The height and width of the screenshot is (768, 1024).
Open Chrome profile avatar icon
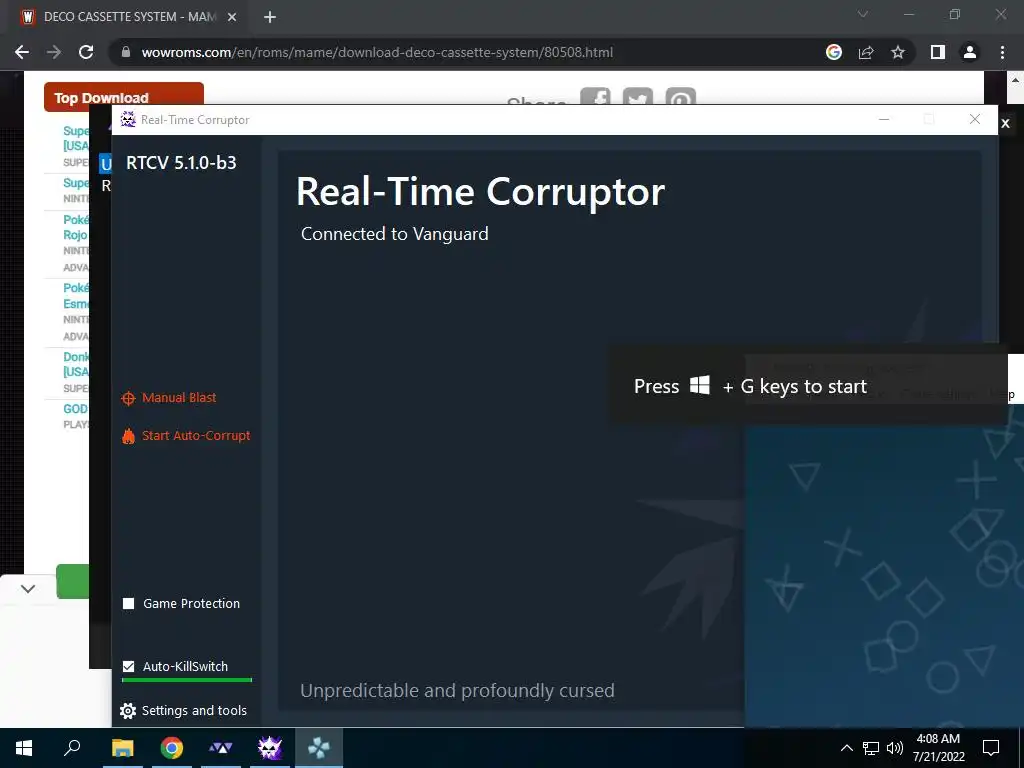[970, 52]
